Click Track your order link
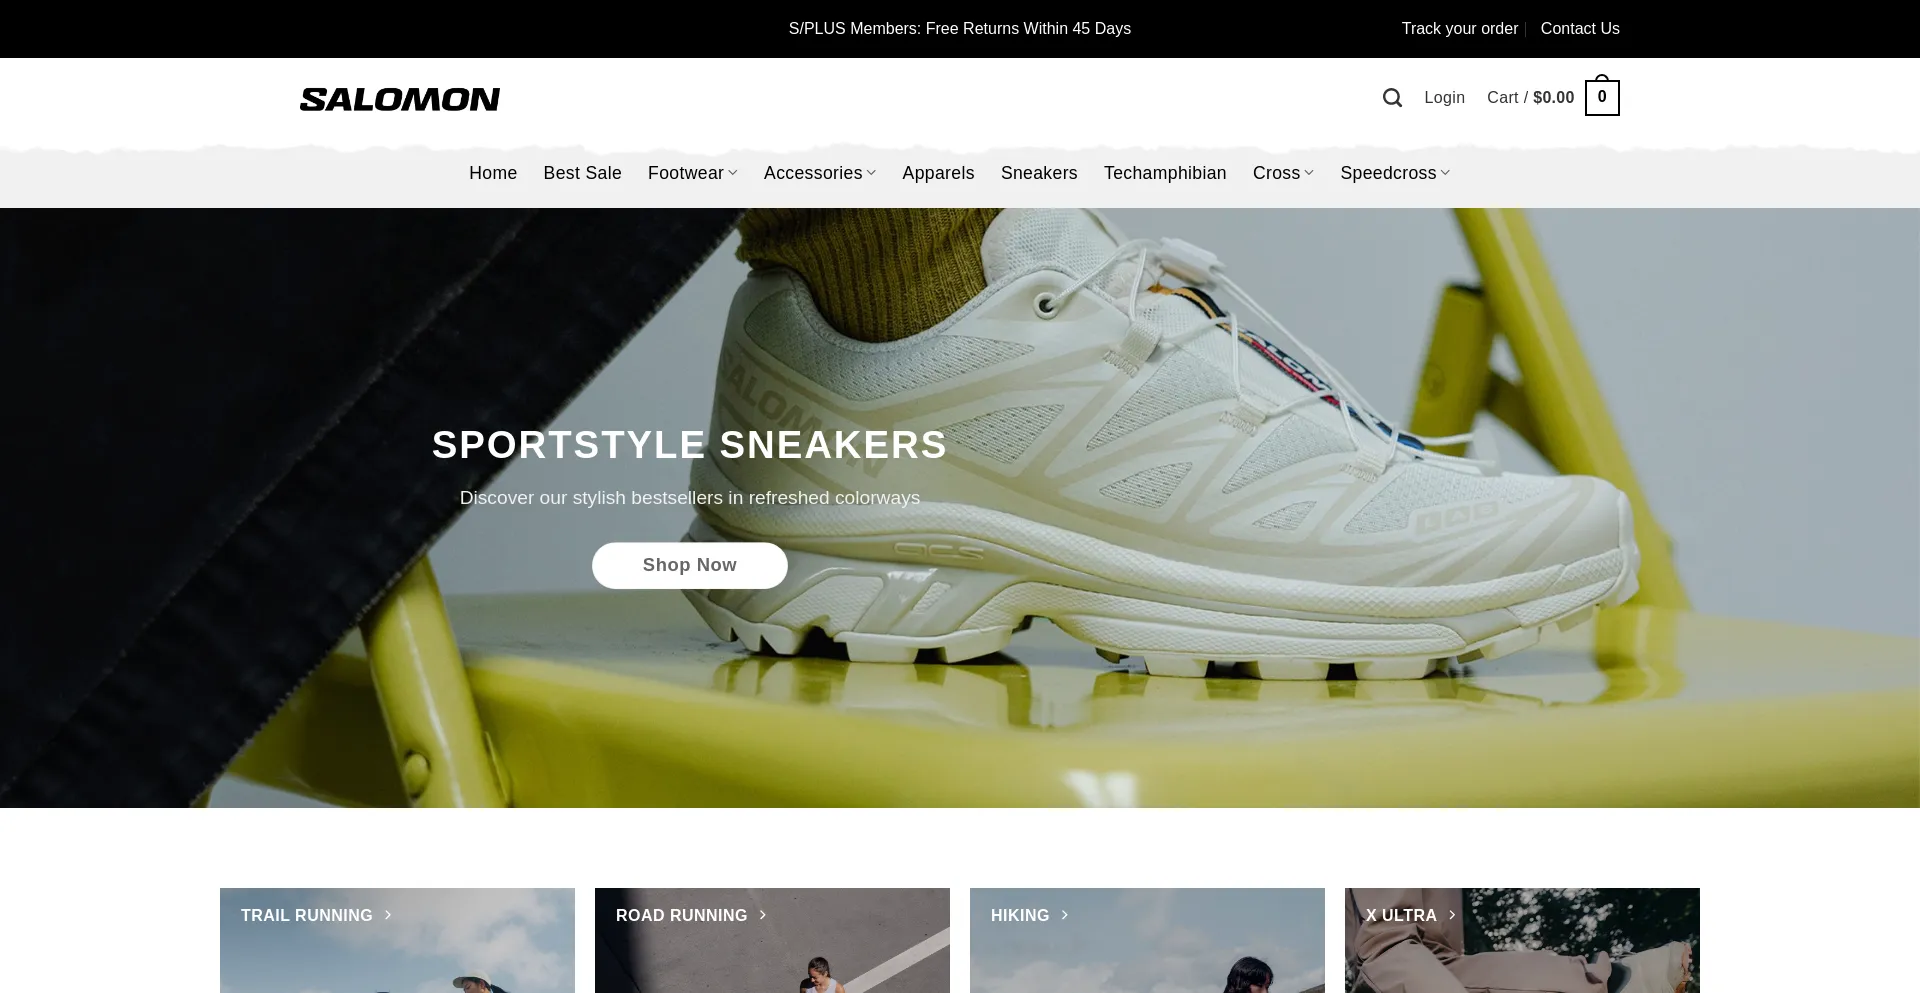The image size is (1920, 993). click(x=1460, y=29)
